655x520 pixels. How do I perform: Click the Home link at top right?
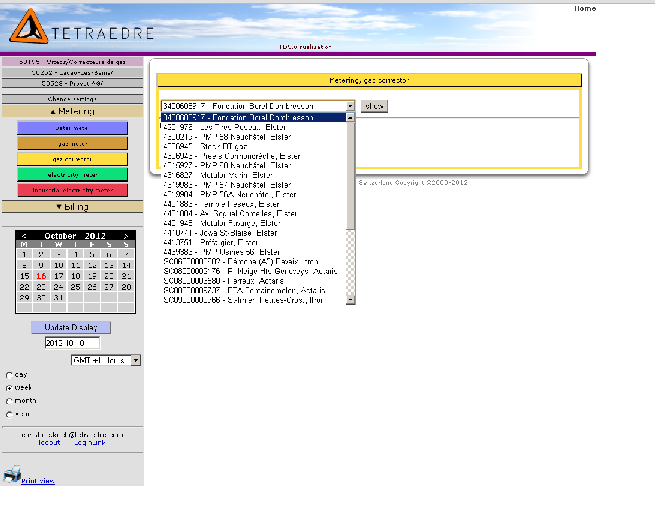pos(585,8)
